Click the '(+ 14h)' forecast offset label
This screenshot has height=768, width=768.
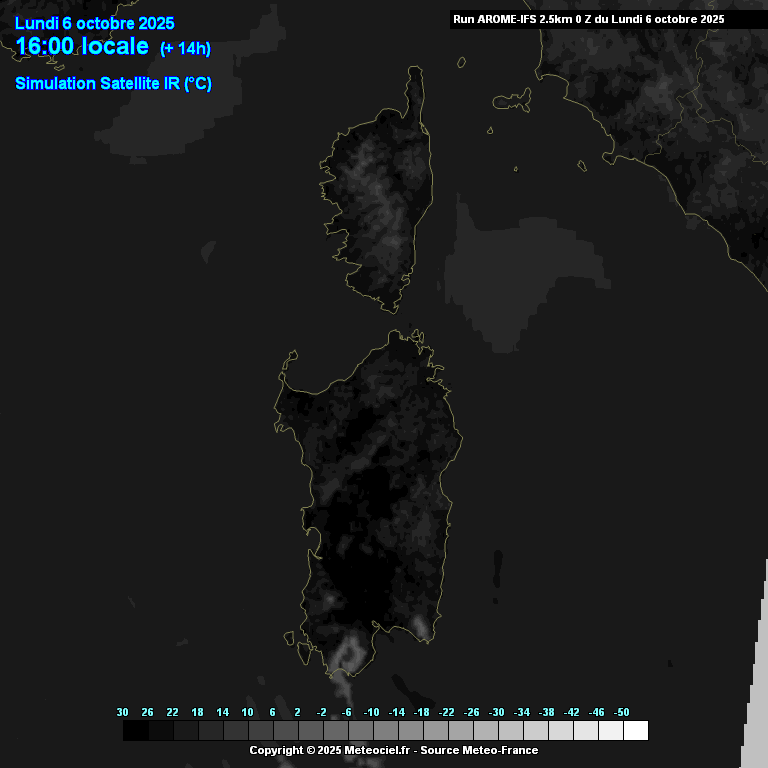[x=185, y=49]
